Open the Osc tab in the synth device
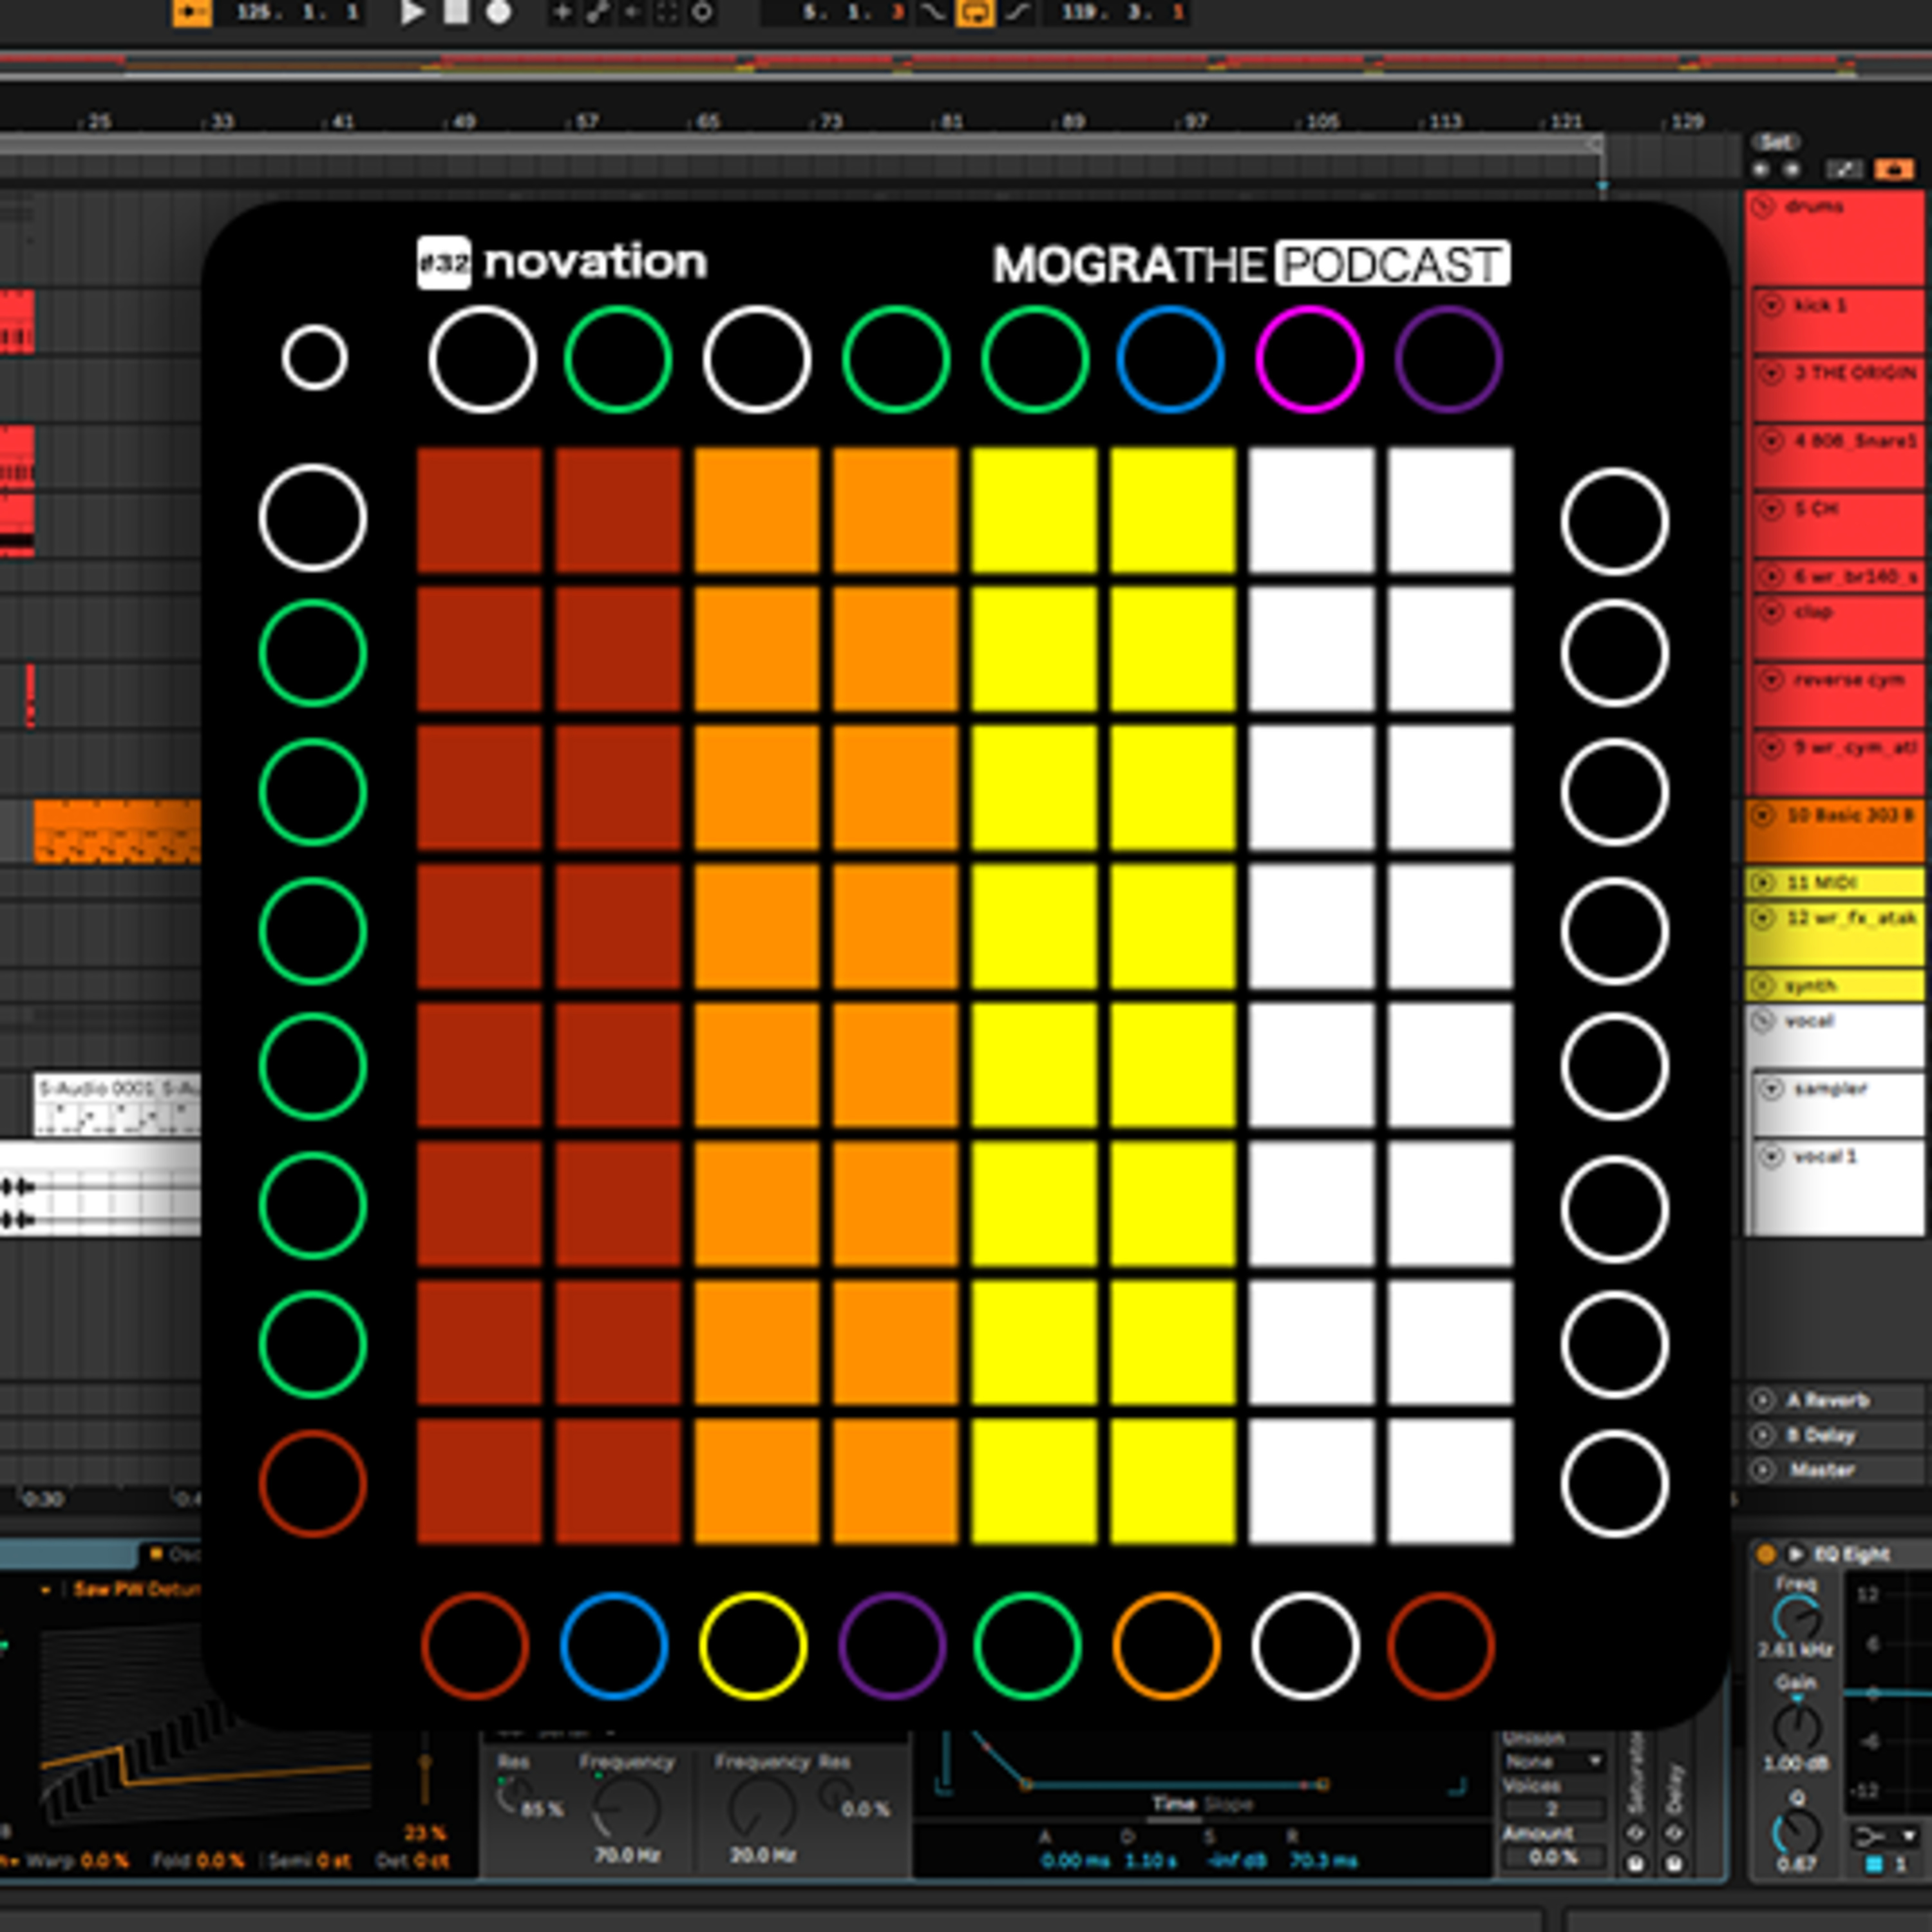The image size is (1932, 1932). tap(177, 1554)
